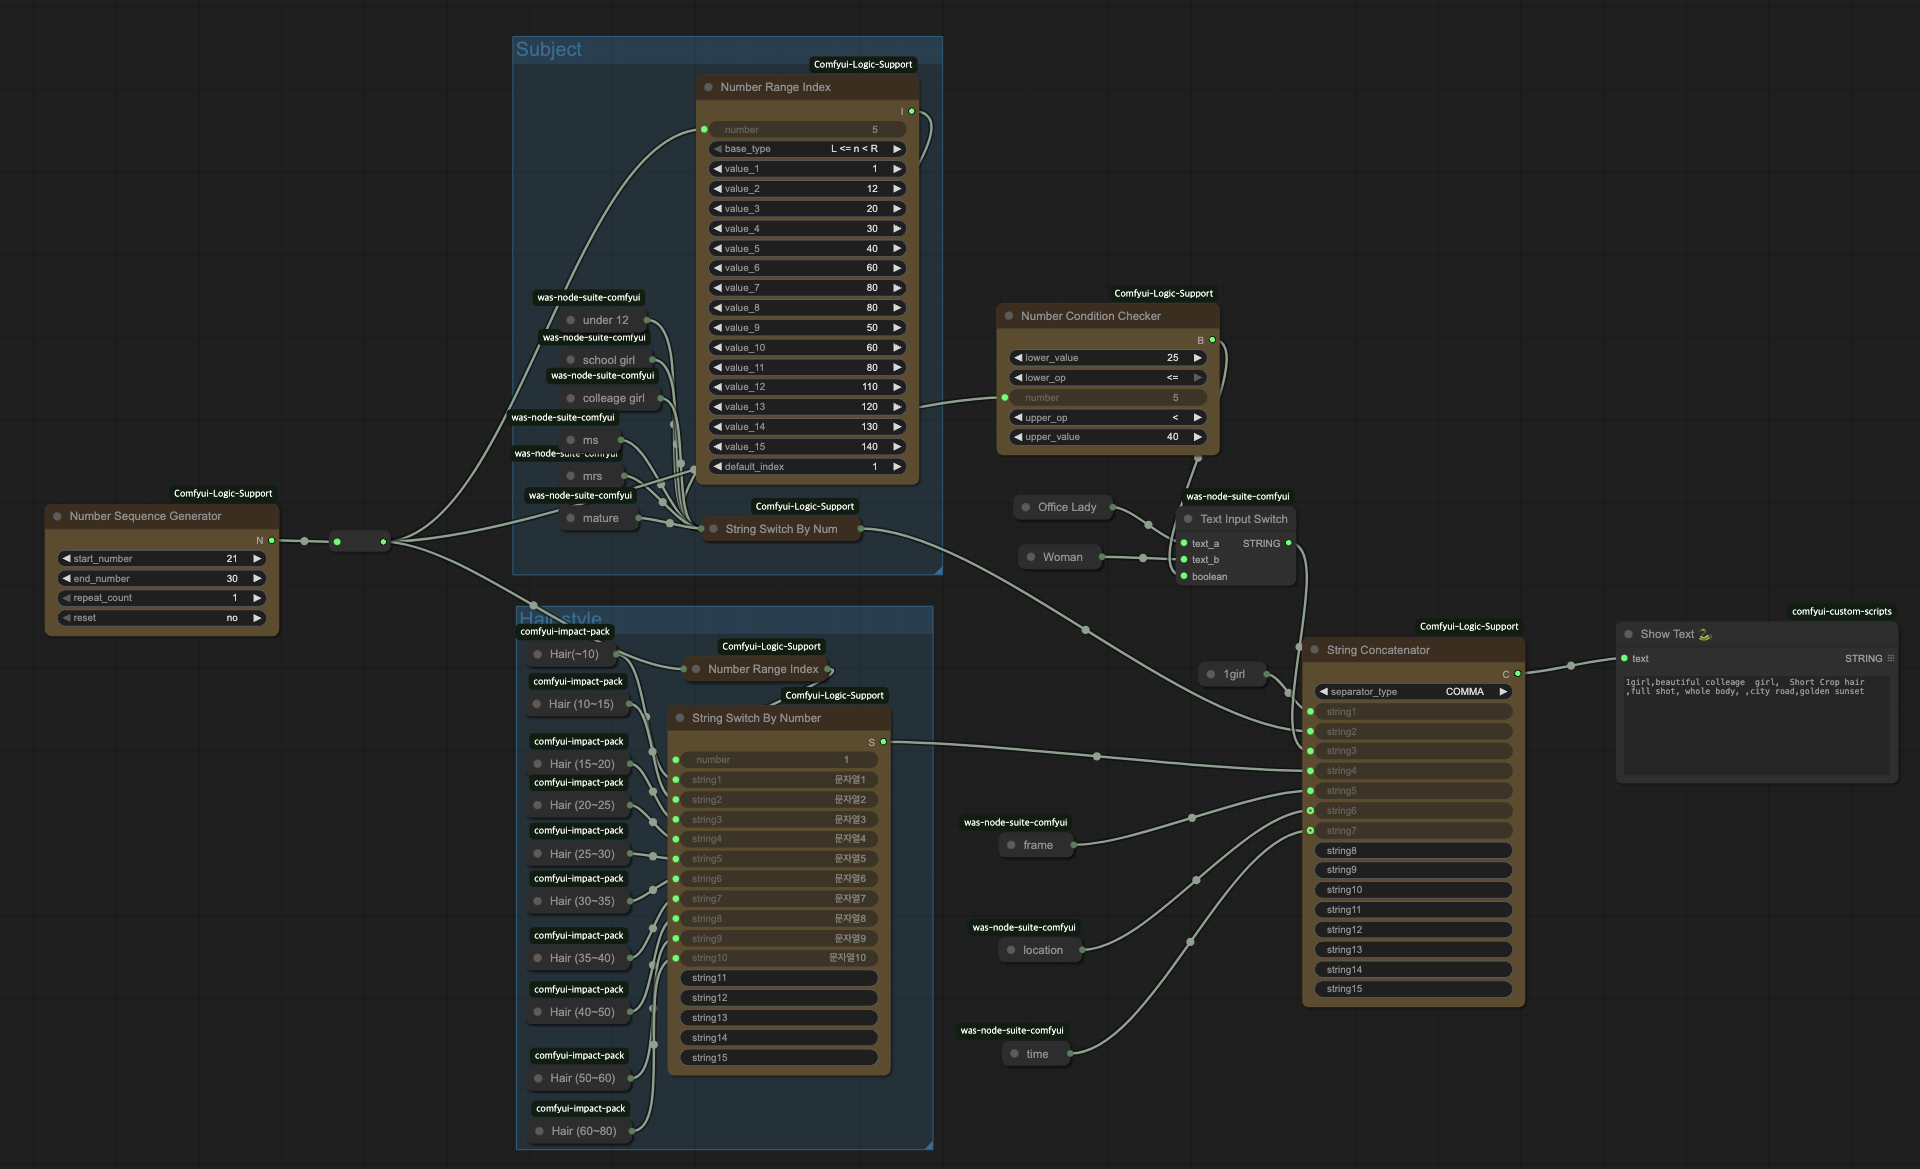Click the boolean input port of Text Input Switch
Image resolution: width=1920 pixels, height=1169 pixels.
coord(1184,576)
